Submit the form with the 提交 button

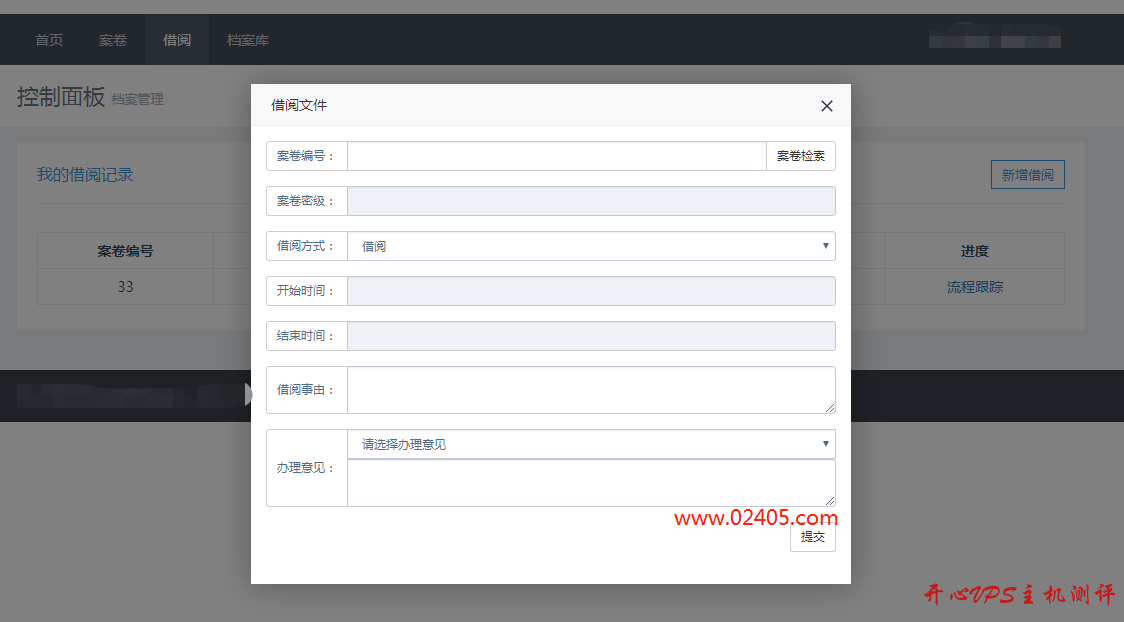812,536
